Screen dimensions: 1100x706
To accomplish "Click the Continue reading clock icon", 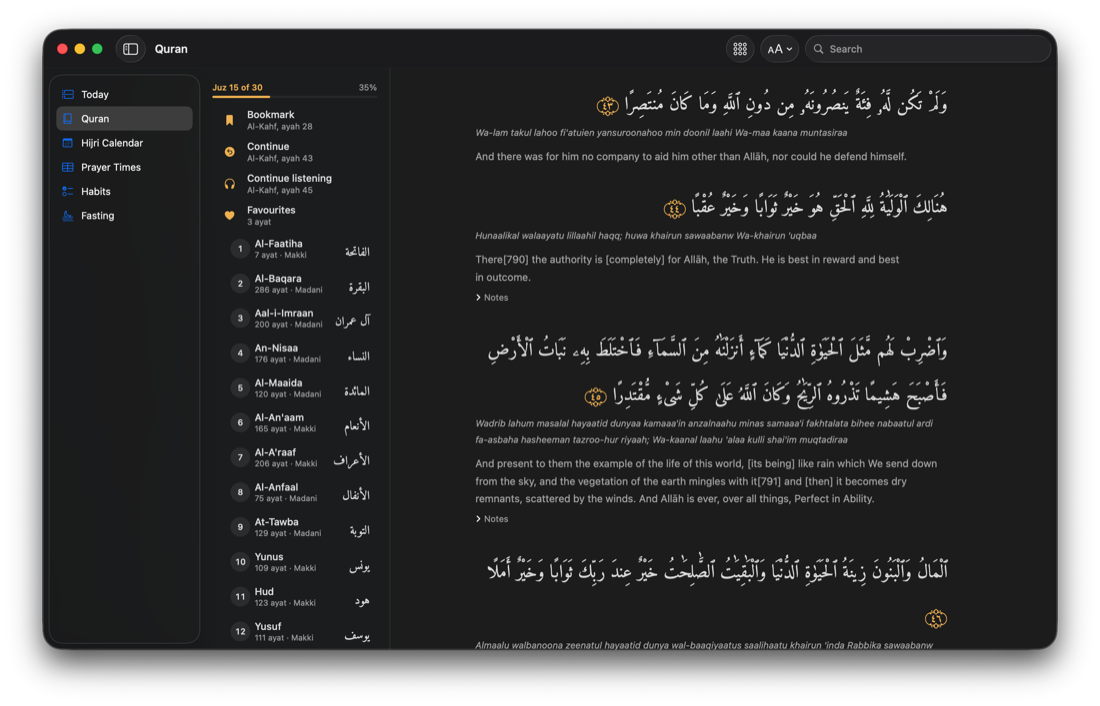I will coord(229,152).
